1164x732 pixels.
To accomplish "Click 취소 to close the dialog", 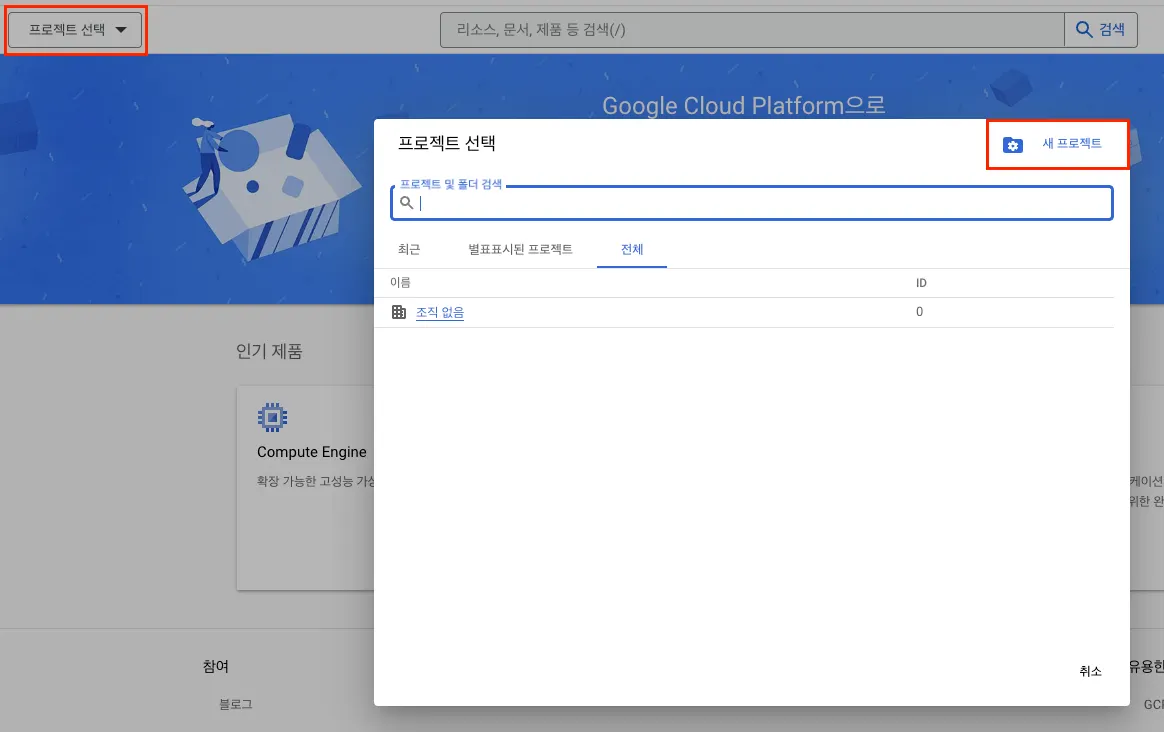I will coord(1090,671).
